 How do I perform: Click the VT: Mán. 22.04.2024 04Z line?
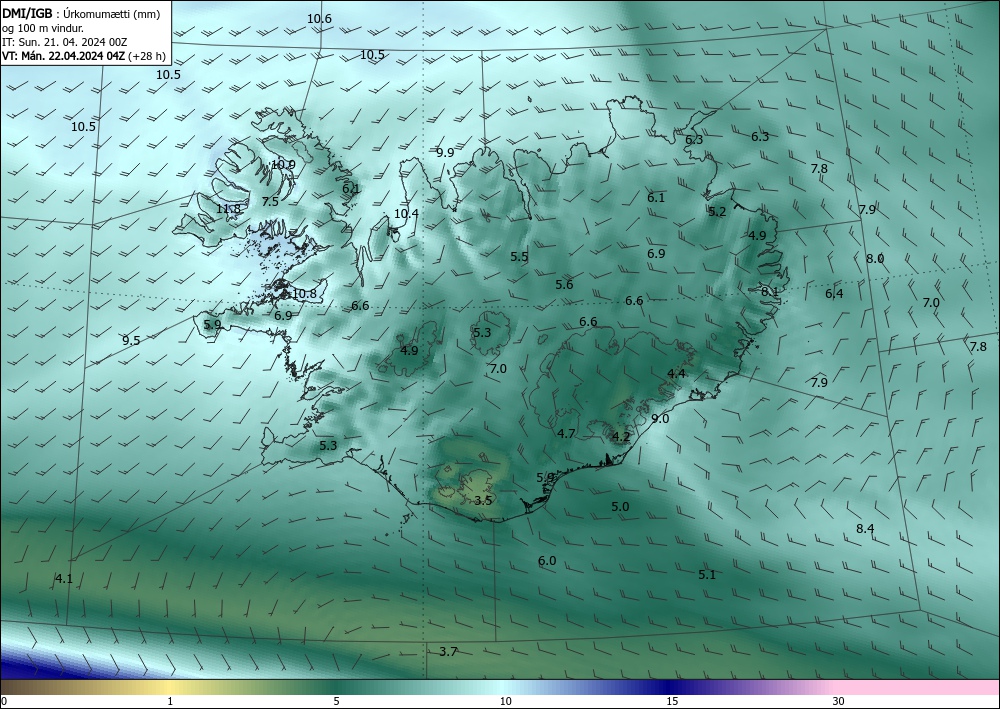64,56
